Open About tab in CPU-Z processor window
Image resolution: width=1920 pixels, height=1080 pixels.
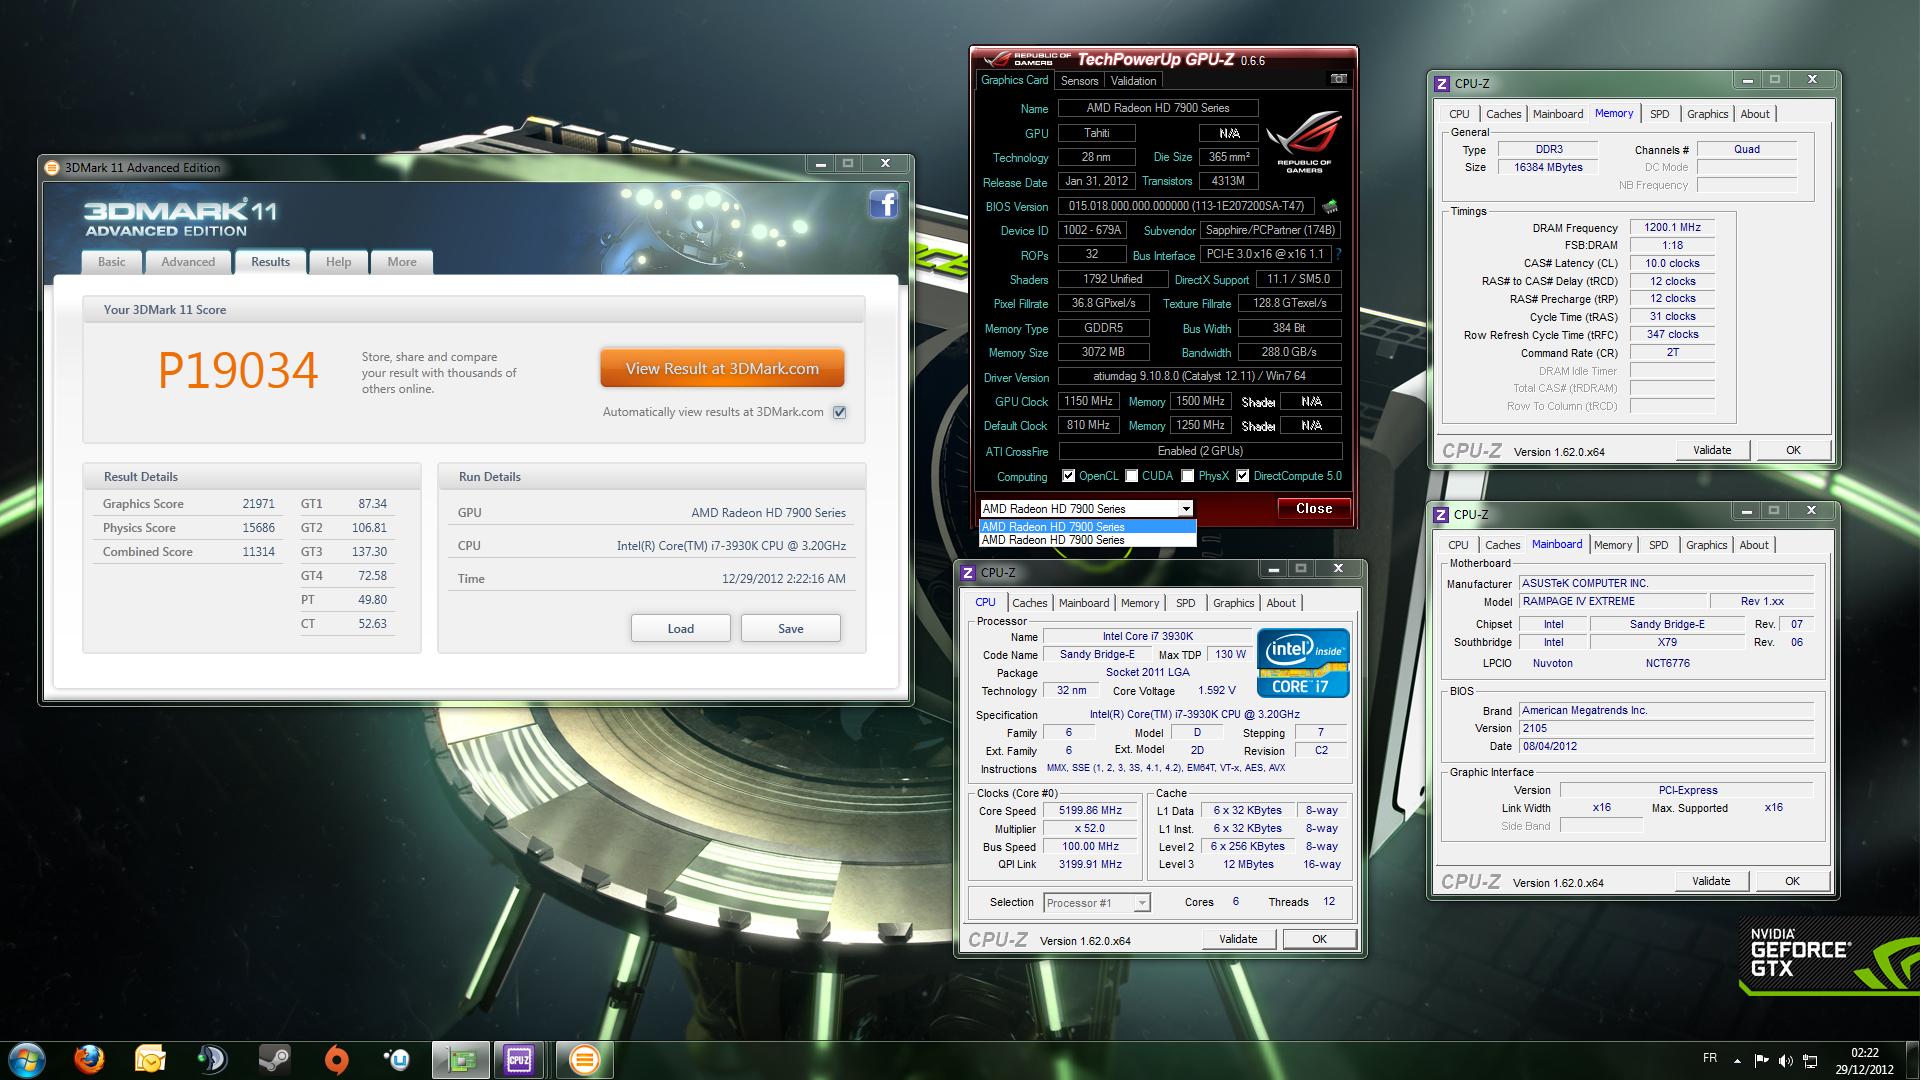pos(1280,603)
